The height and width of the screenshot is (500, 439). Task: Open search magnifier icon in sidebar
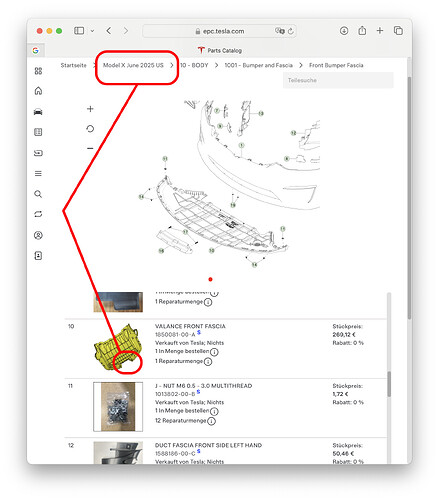[x=38, y=194]
